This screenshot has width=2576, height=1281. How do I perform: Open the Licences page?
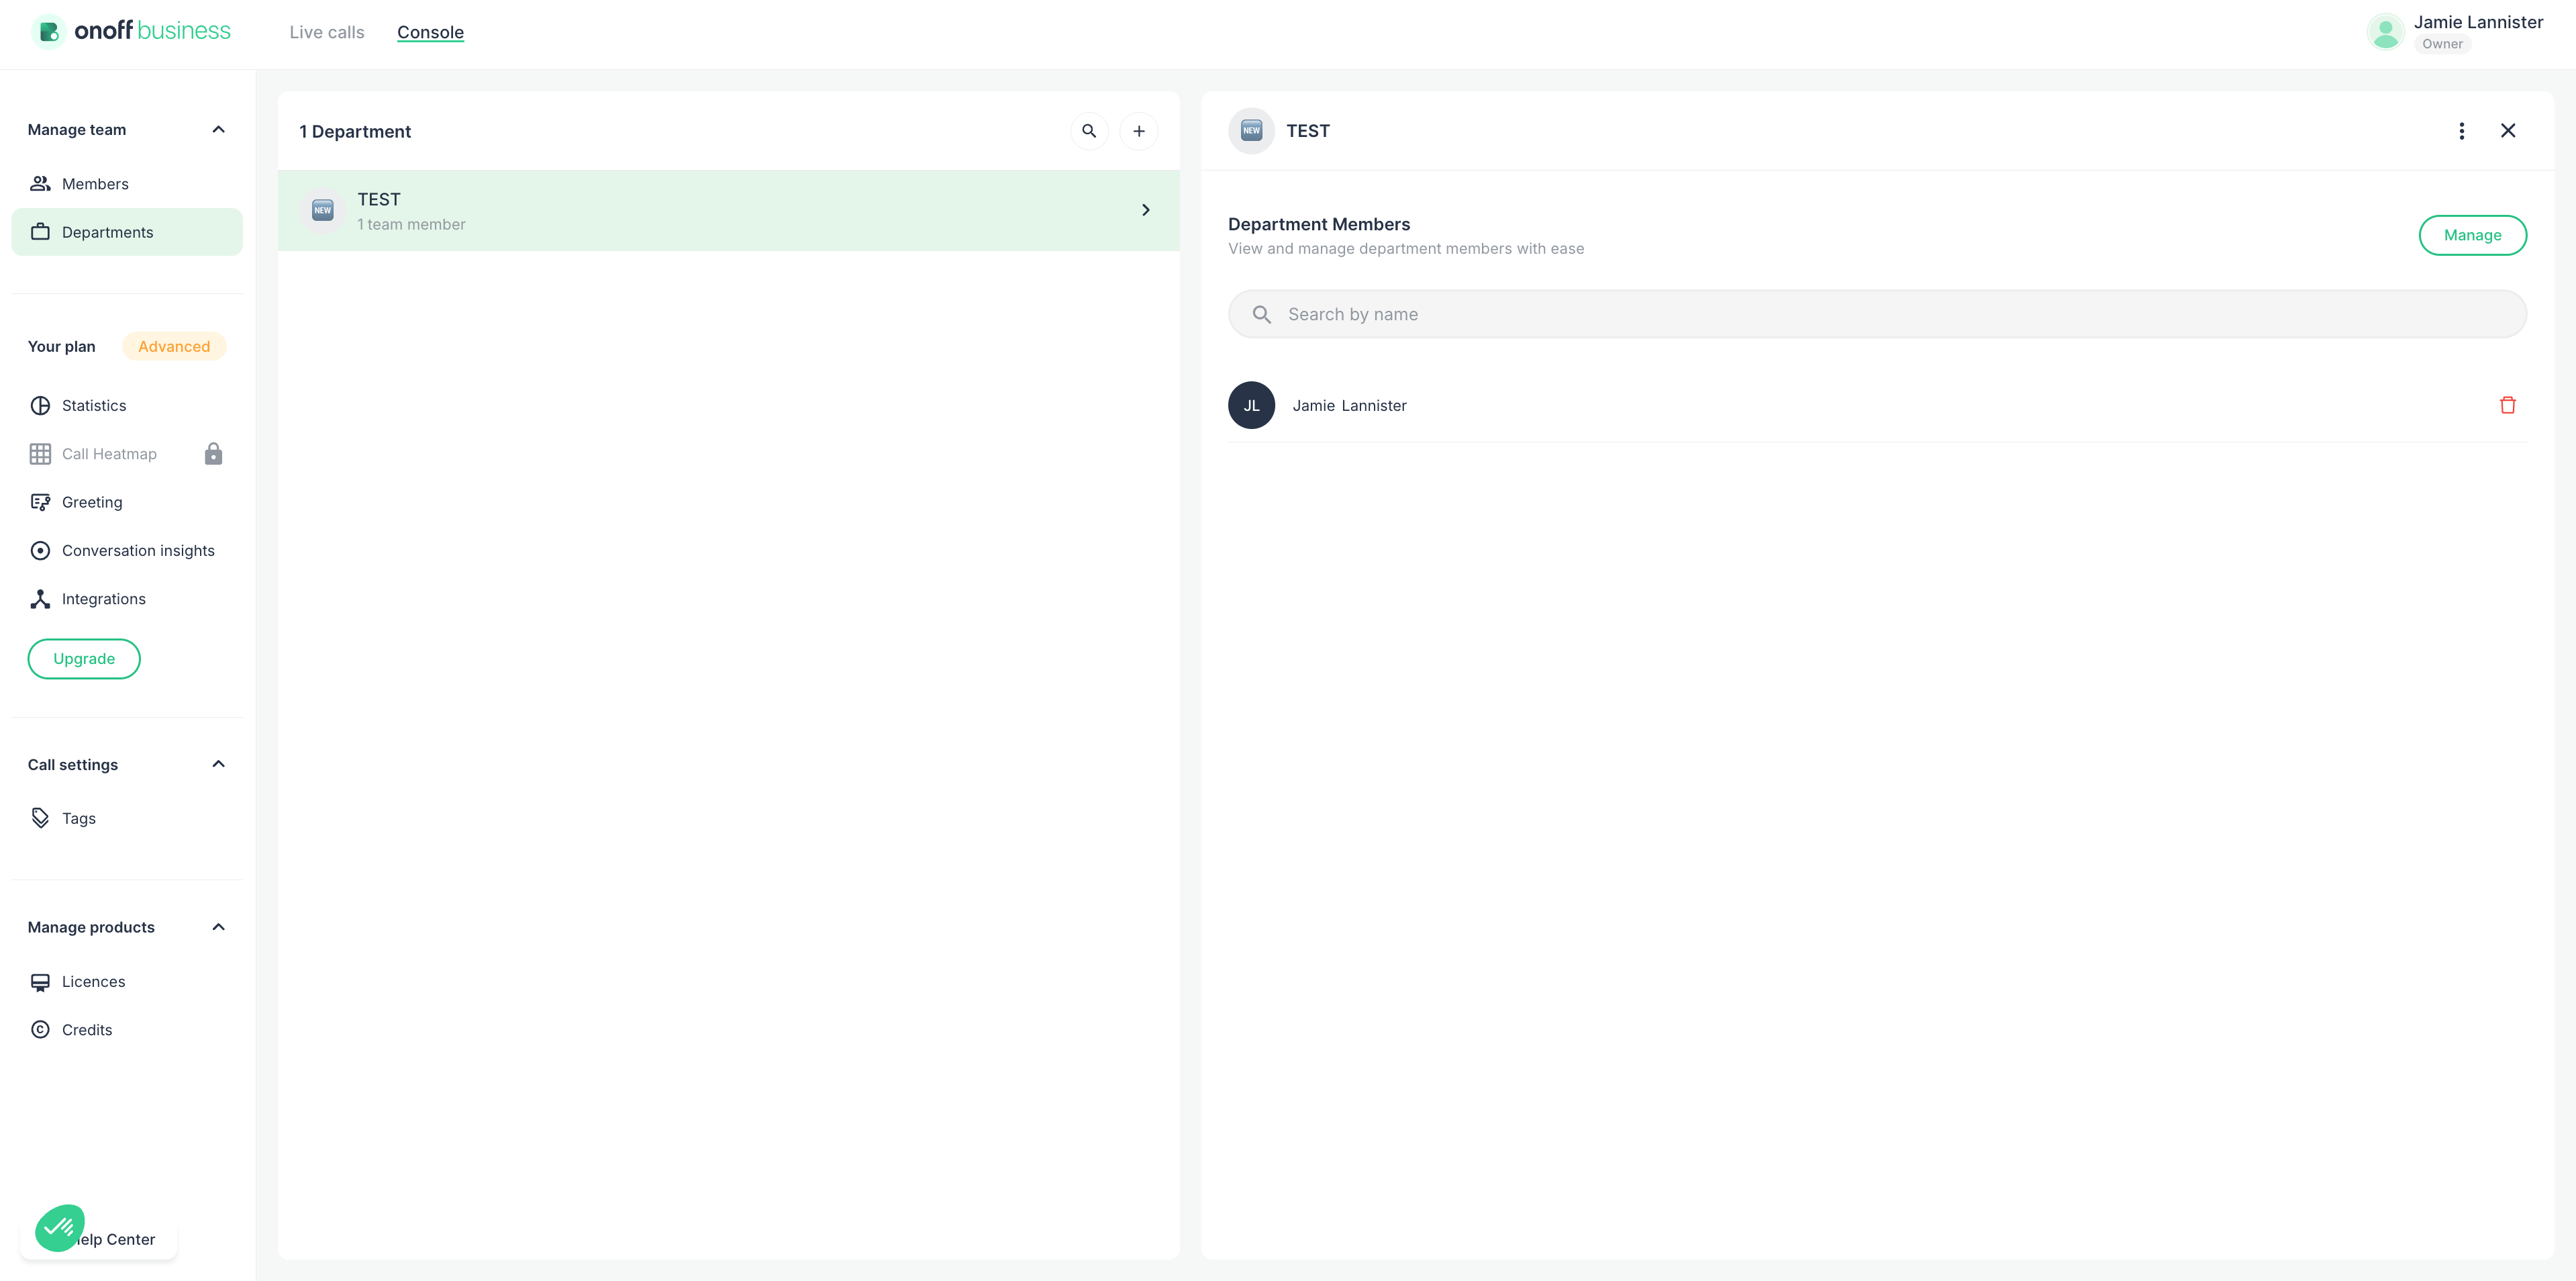coord(127,982)
